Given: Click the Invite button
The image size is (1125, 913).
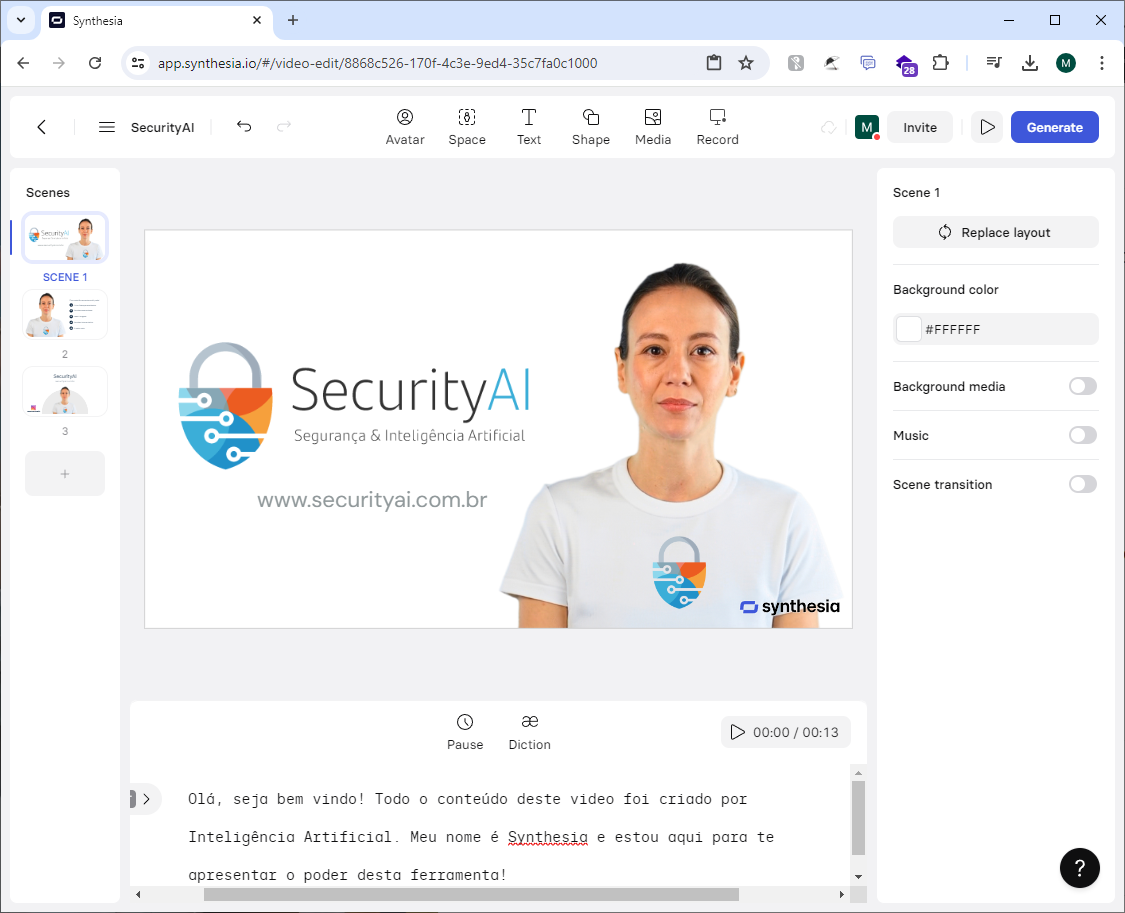Looking at the screenshot, I should [x=919, y=127].
